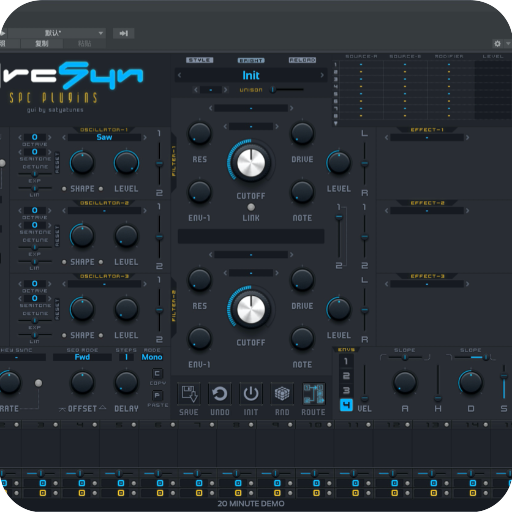Viewport: 512px width, 512px height.
Task: Click previous preset arrow left of Init
Action: pyautogui.click(x=180, y=75)
